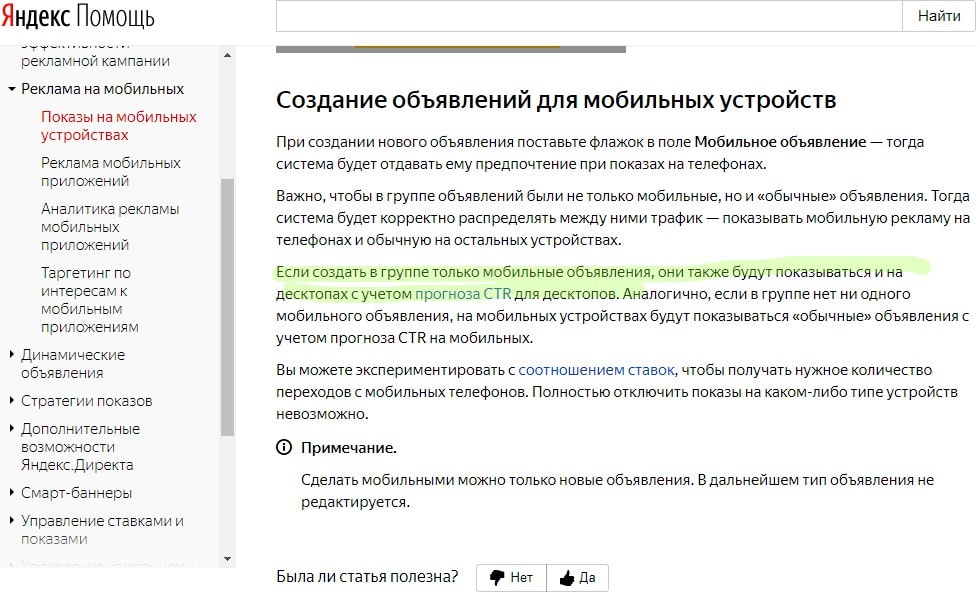
Task: Expand the Стратегии показов section arrow
Action: tap(11, 401)
